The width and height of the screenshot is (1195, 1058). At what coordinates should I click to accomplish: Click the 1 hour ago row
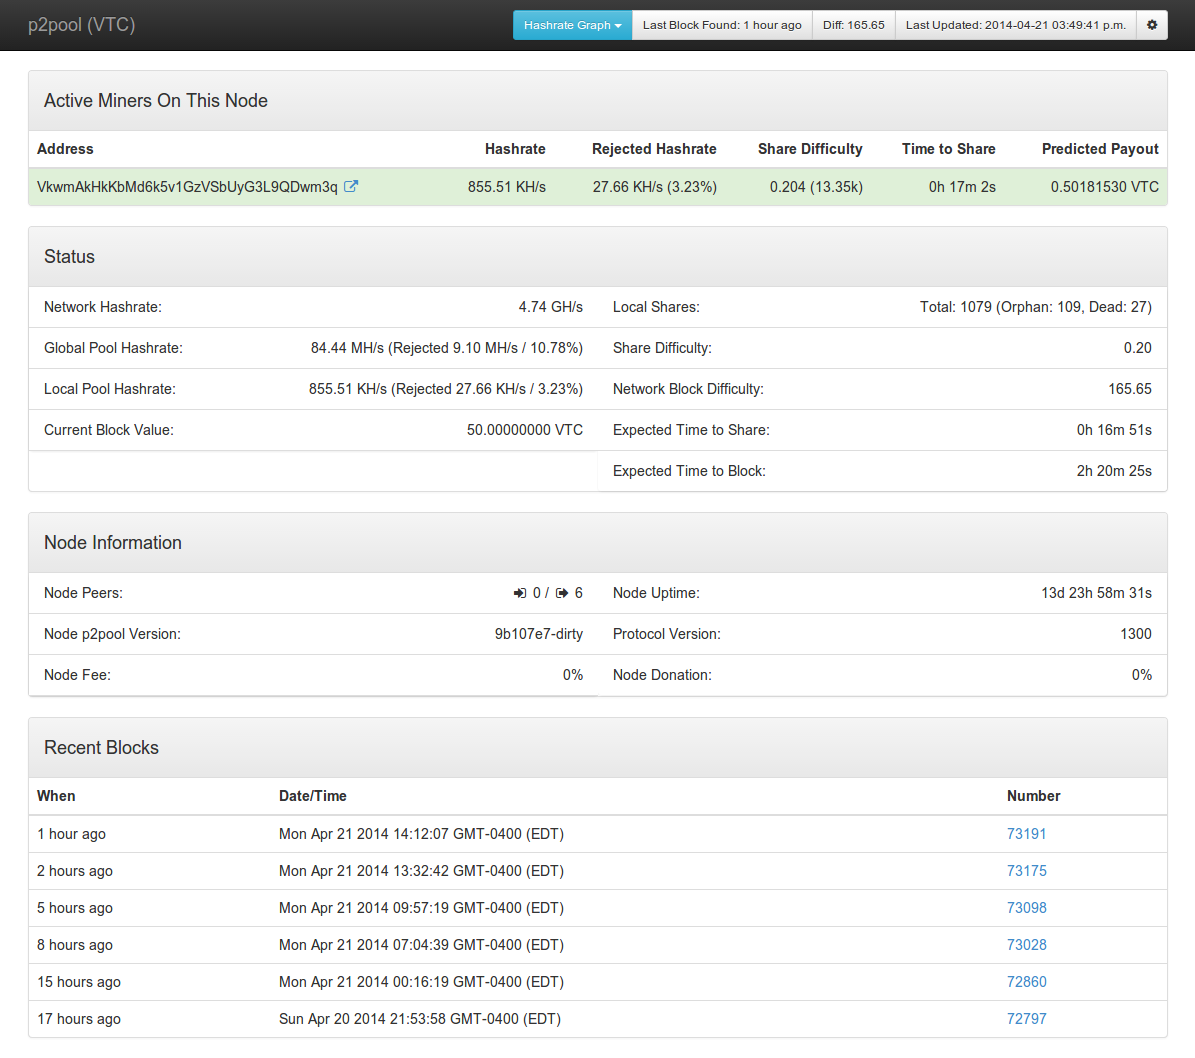pyautogui.click(x=598, y=834)
